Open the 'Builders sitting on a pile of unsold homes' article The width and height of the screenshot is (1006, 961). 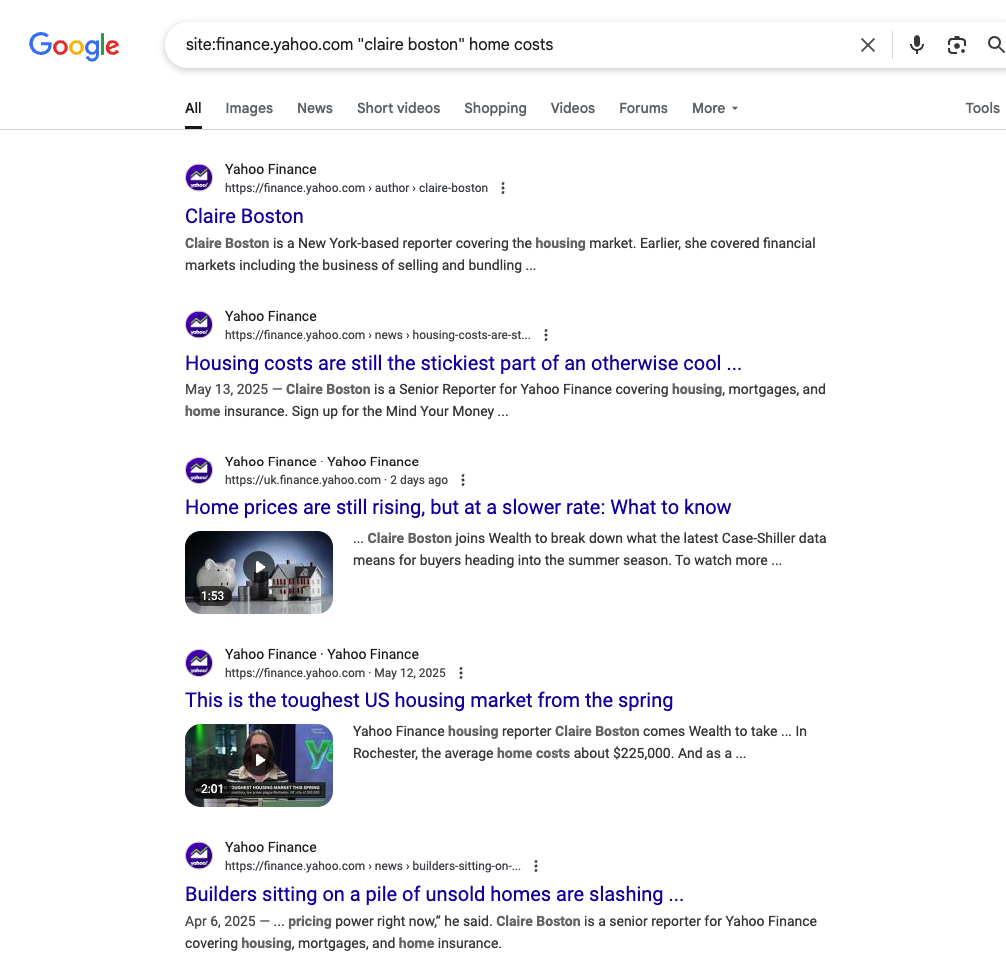[x=433, y=894]
